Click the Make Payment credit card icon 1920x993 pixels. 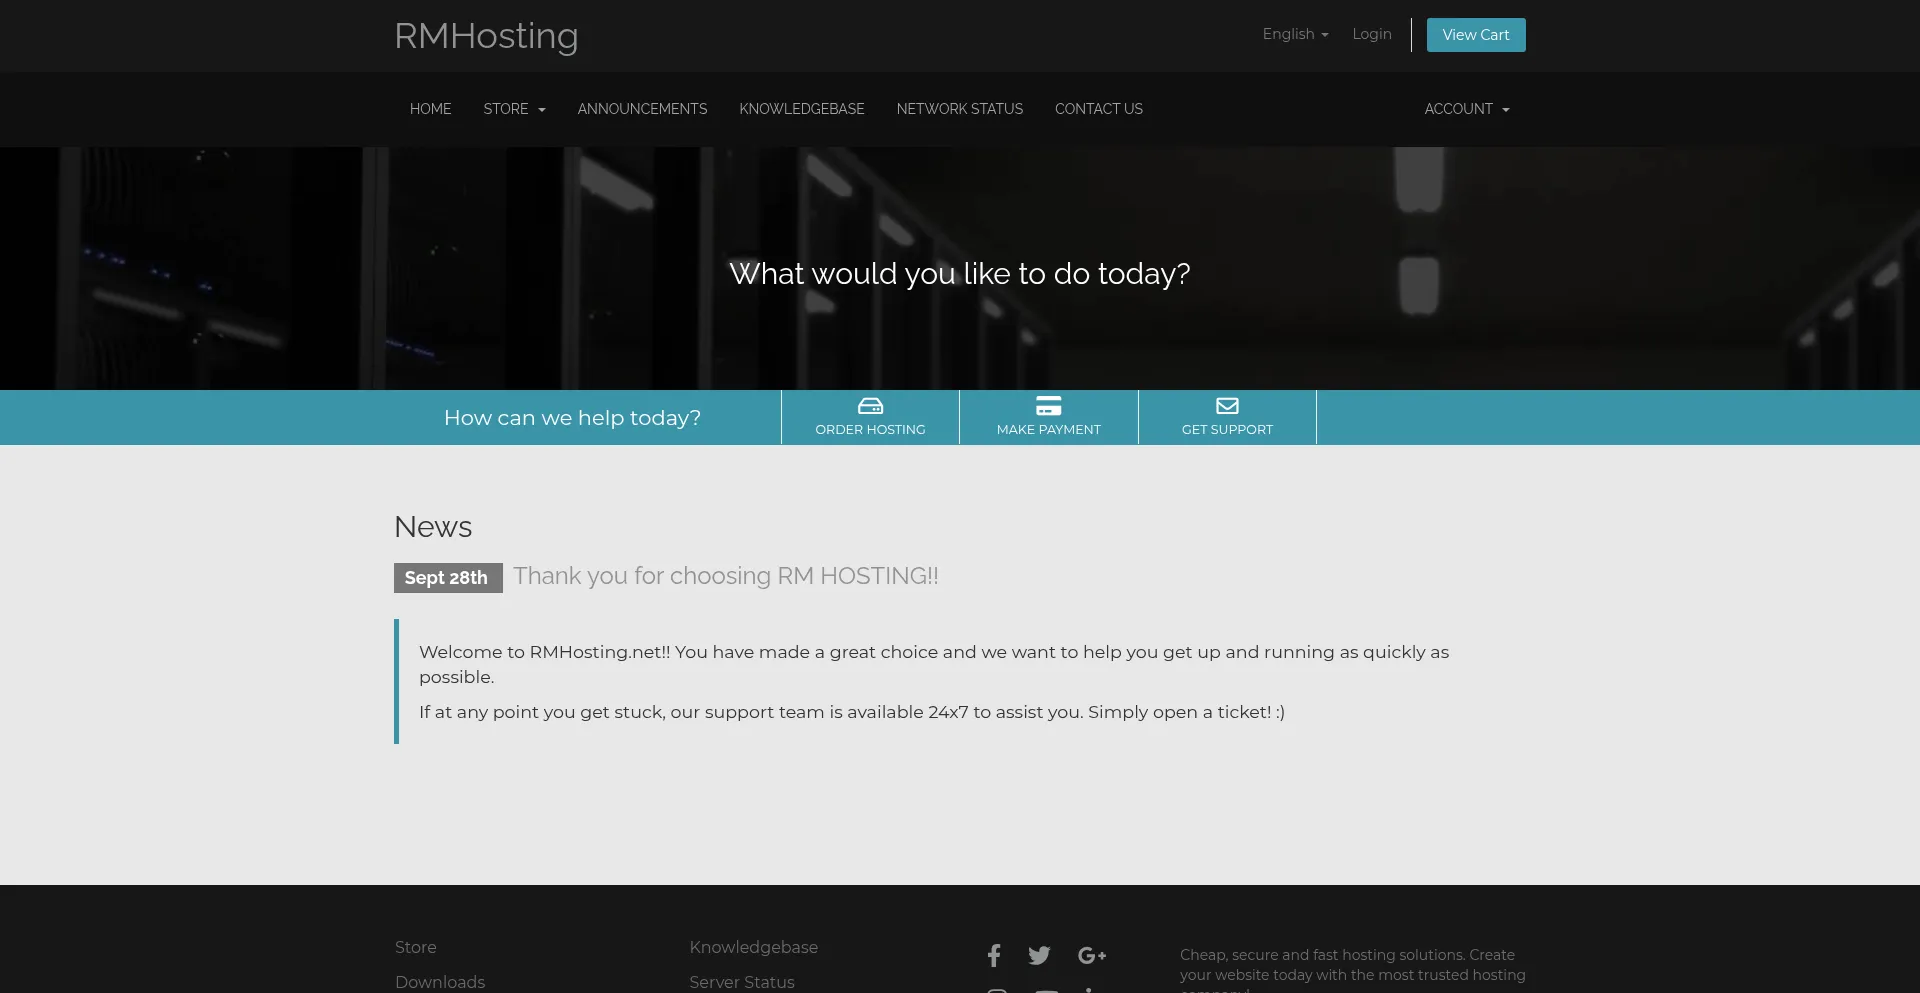(1048, 406)
